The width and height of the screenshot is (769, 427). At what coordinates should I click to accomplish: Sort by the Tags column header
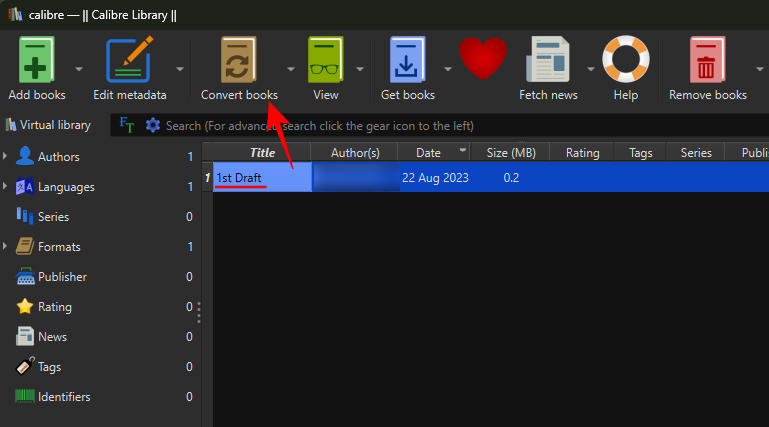tap(641, 152)
